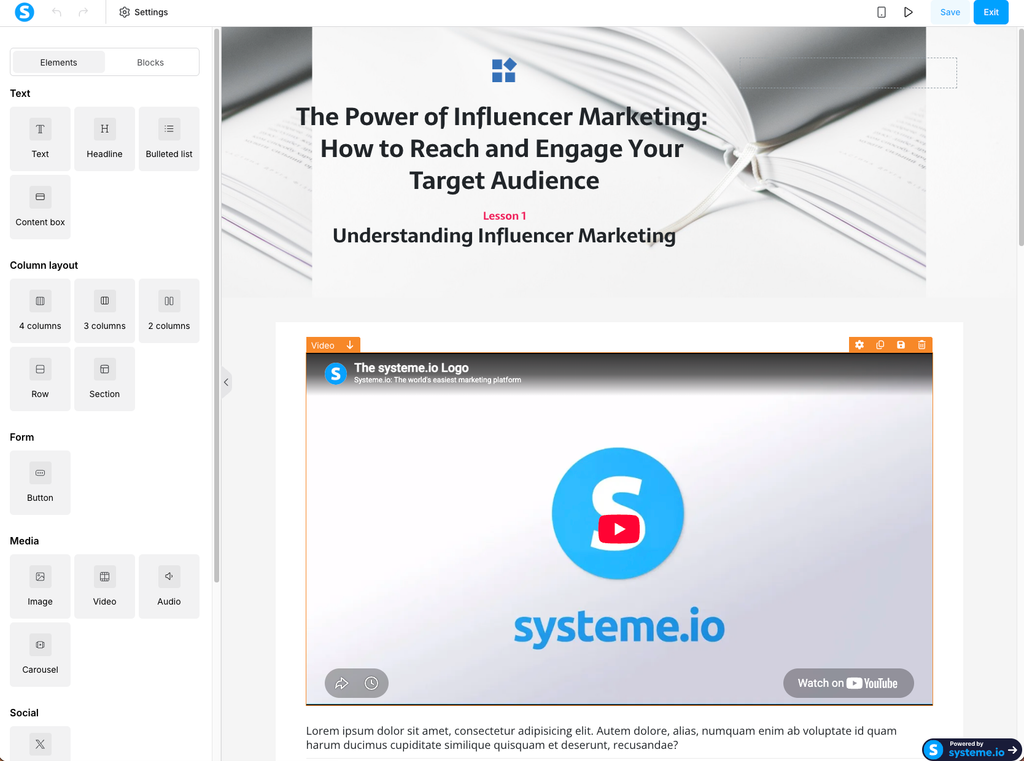Click the Watch later clock icon
Viewport: 1024px width, 761px height.
point(372,683)
